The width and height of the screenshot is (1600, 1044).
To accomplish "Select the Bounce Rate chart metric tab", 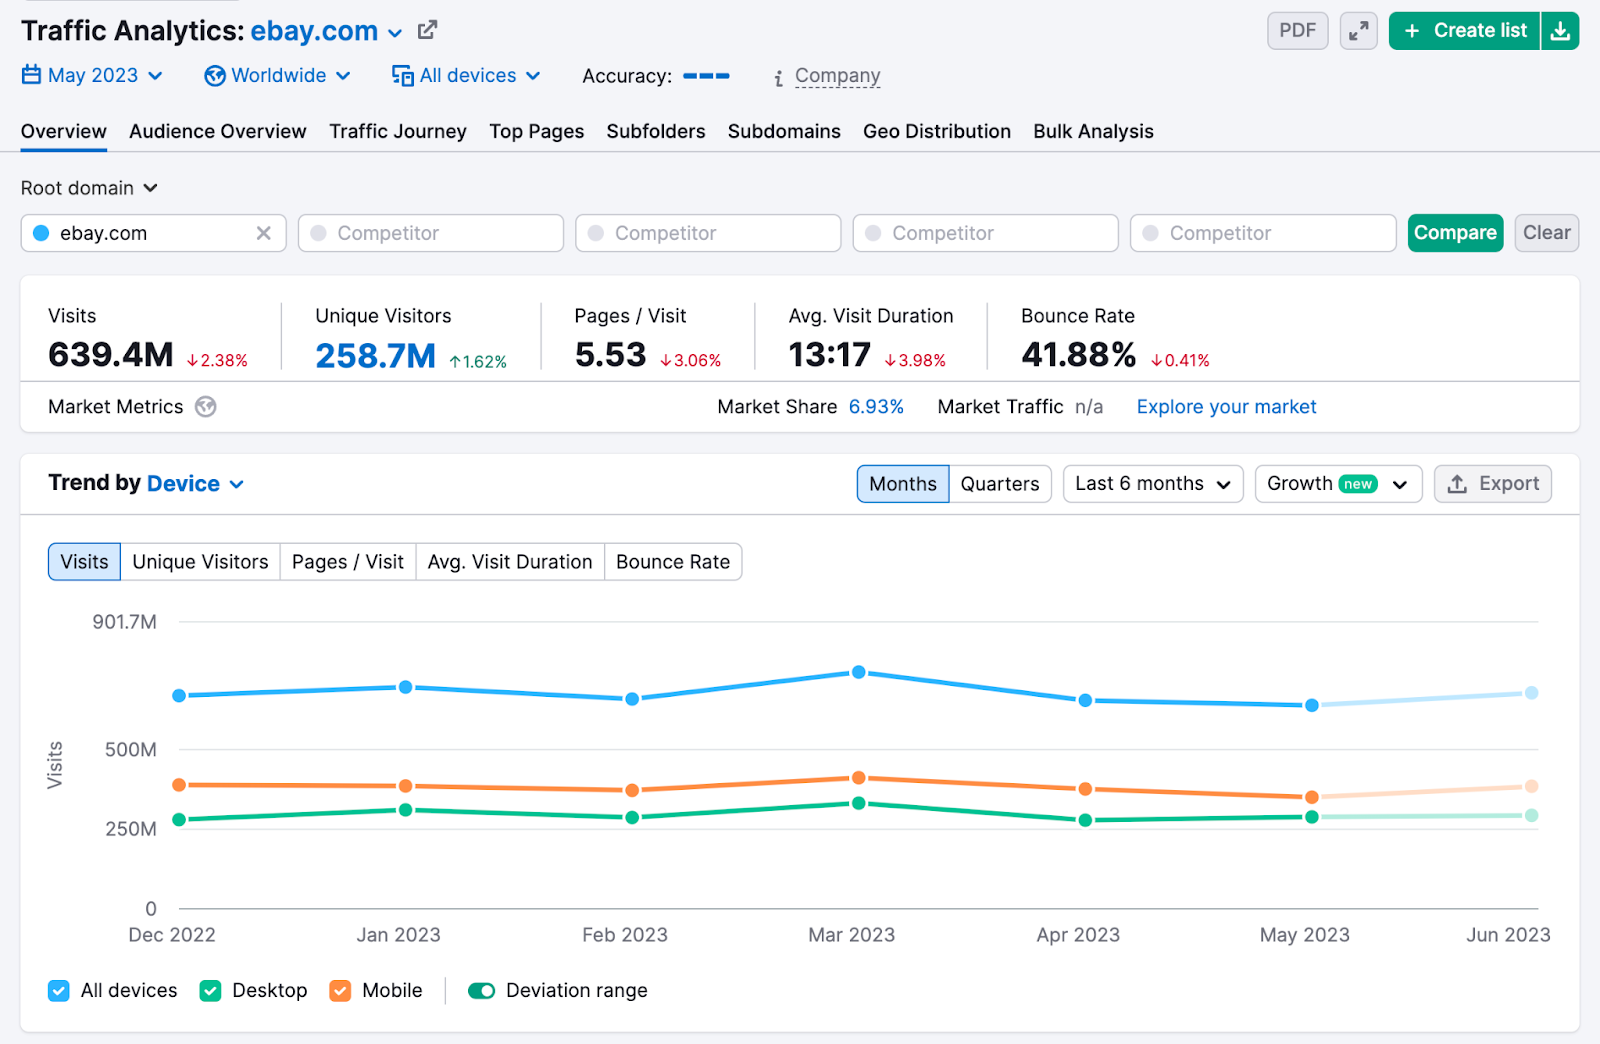I will click(673, 562).
